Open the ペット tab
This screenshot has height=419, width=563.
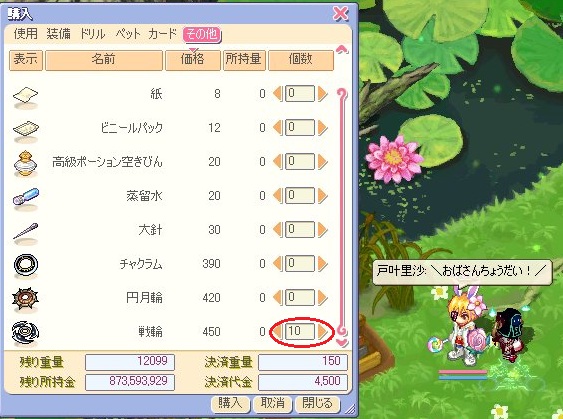128,34
